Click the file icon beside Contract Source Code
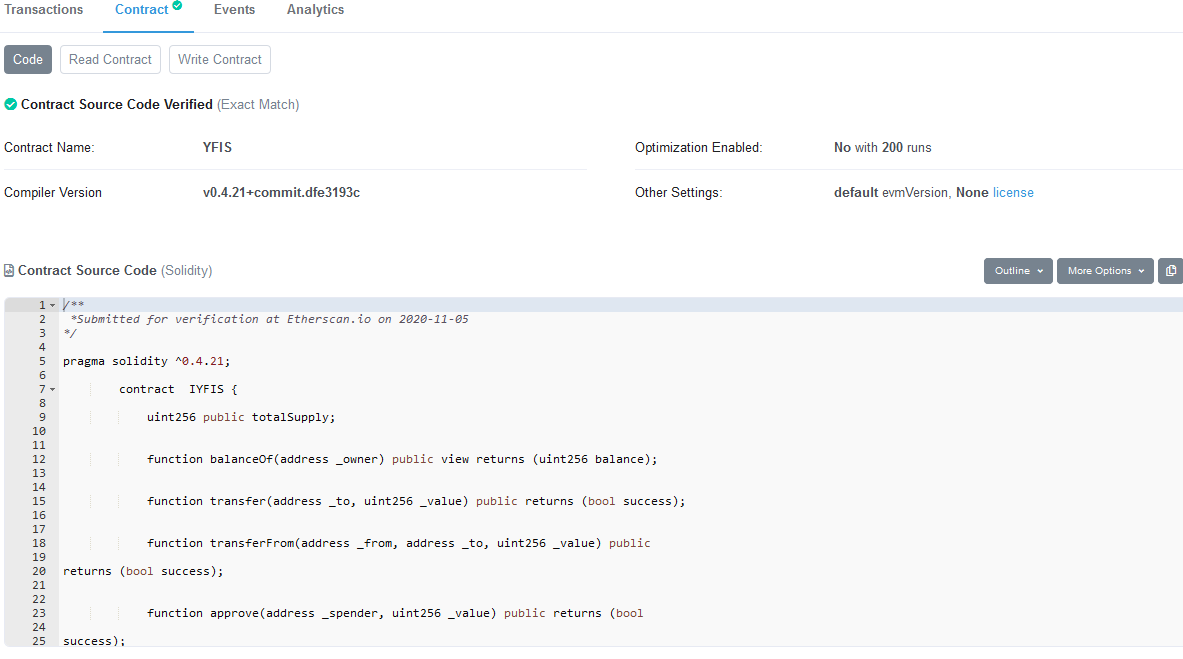Image resolution: width=1183 pixels, height=659 pixels. click(9, 271)
